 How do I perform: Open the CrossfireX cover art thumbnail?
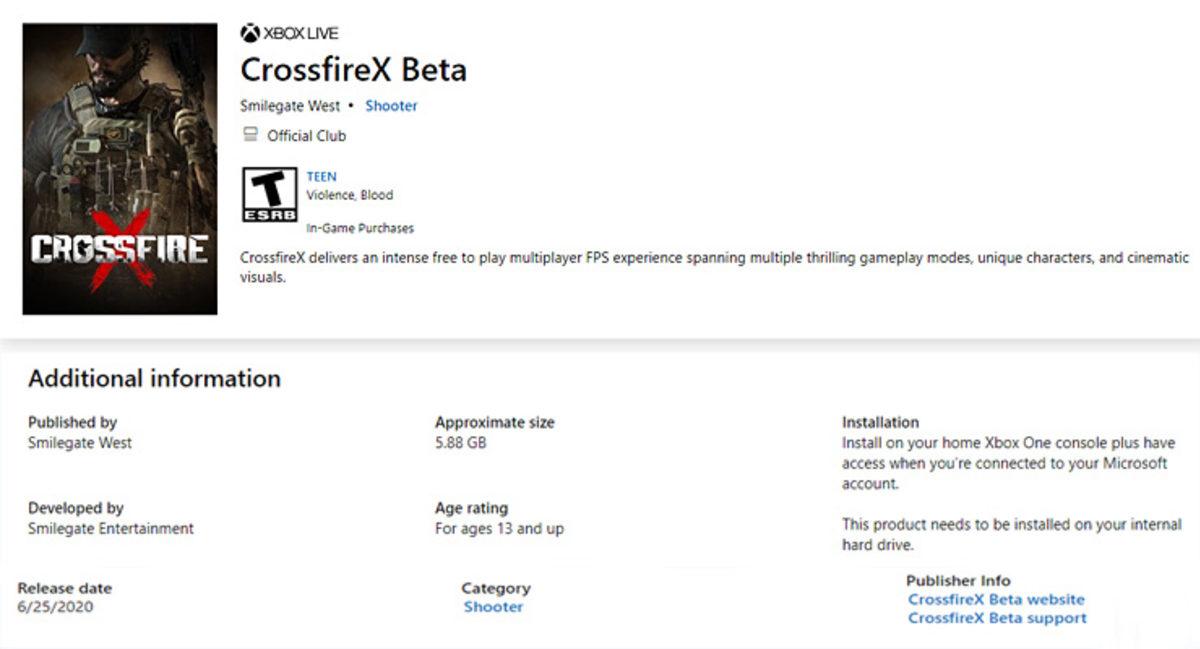click(120, 169)
